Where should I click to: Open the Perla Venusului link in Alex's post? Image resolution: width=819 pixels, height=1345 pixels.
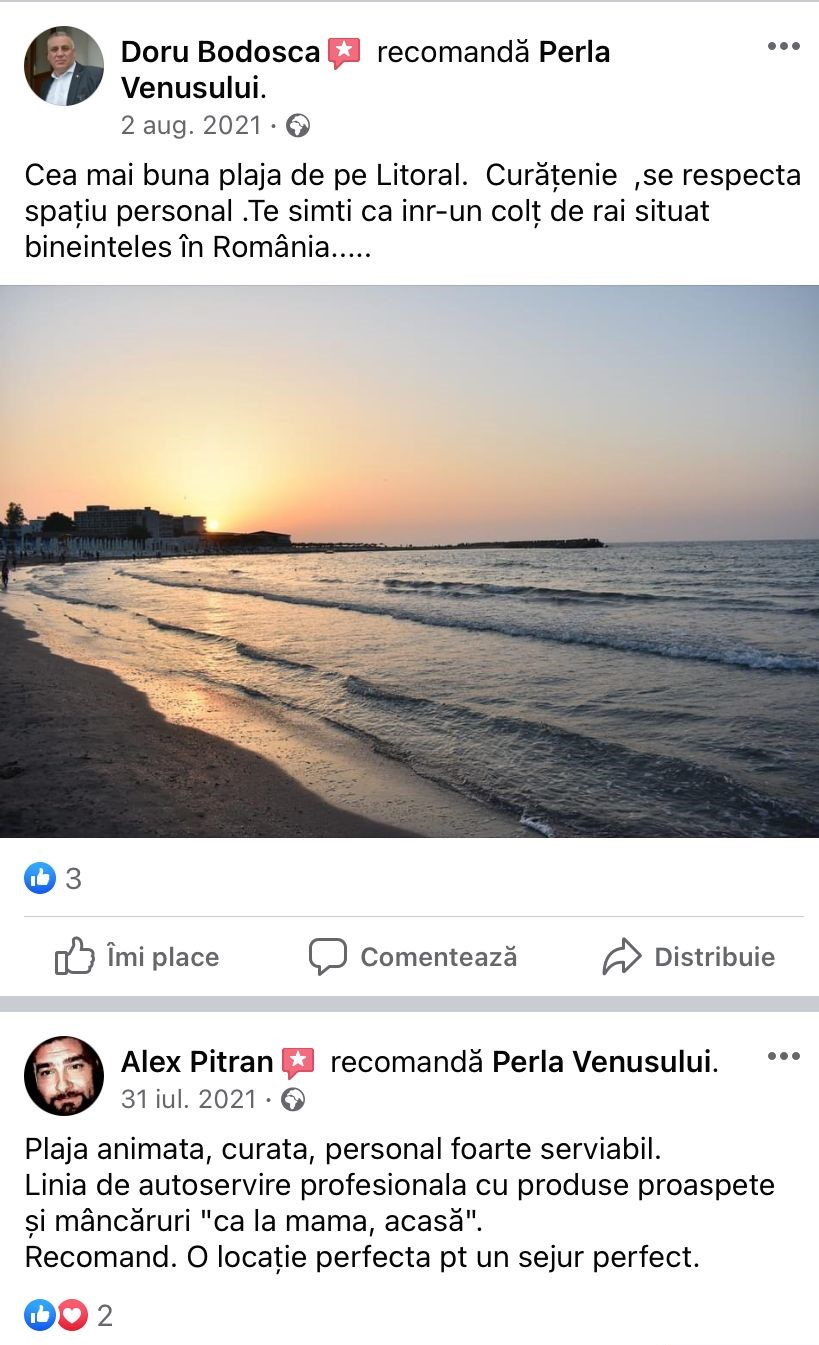(x=602, y=1062)
